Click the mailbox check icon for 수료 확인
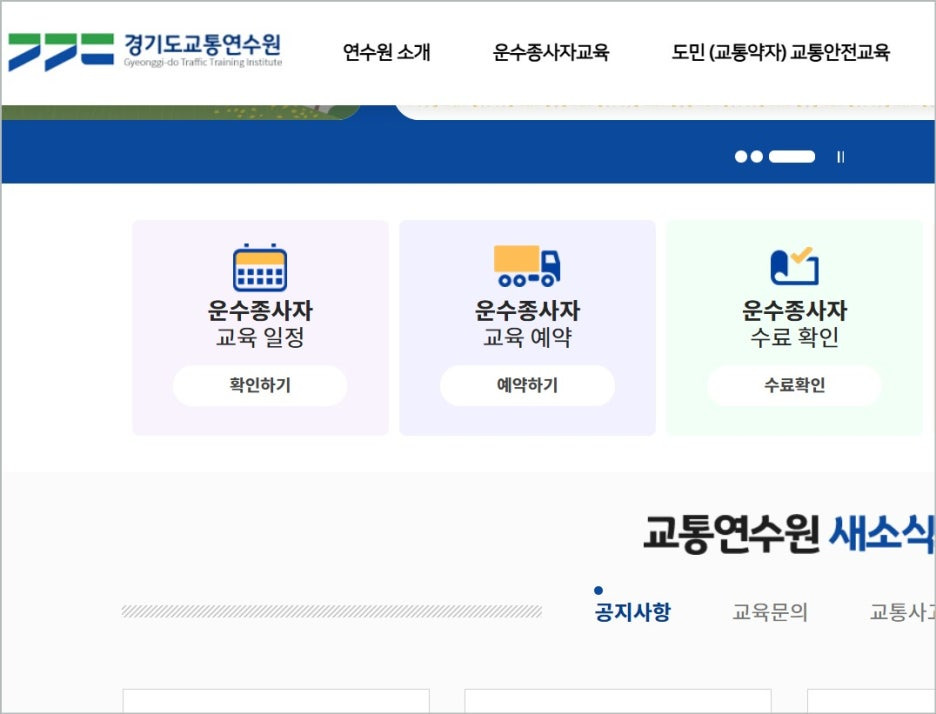The image size is (936, 714). coord(793,264)
